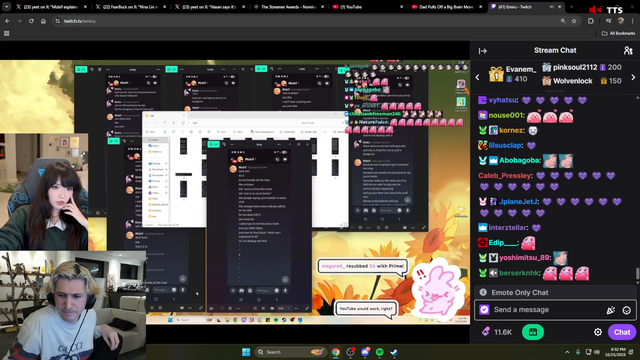
Task: Open the browser tab search dropdown
Action: coord(7,7)
